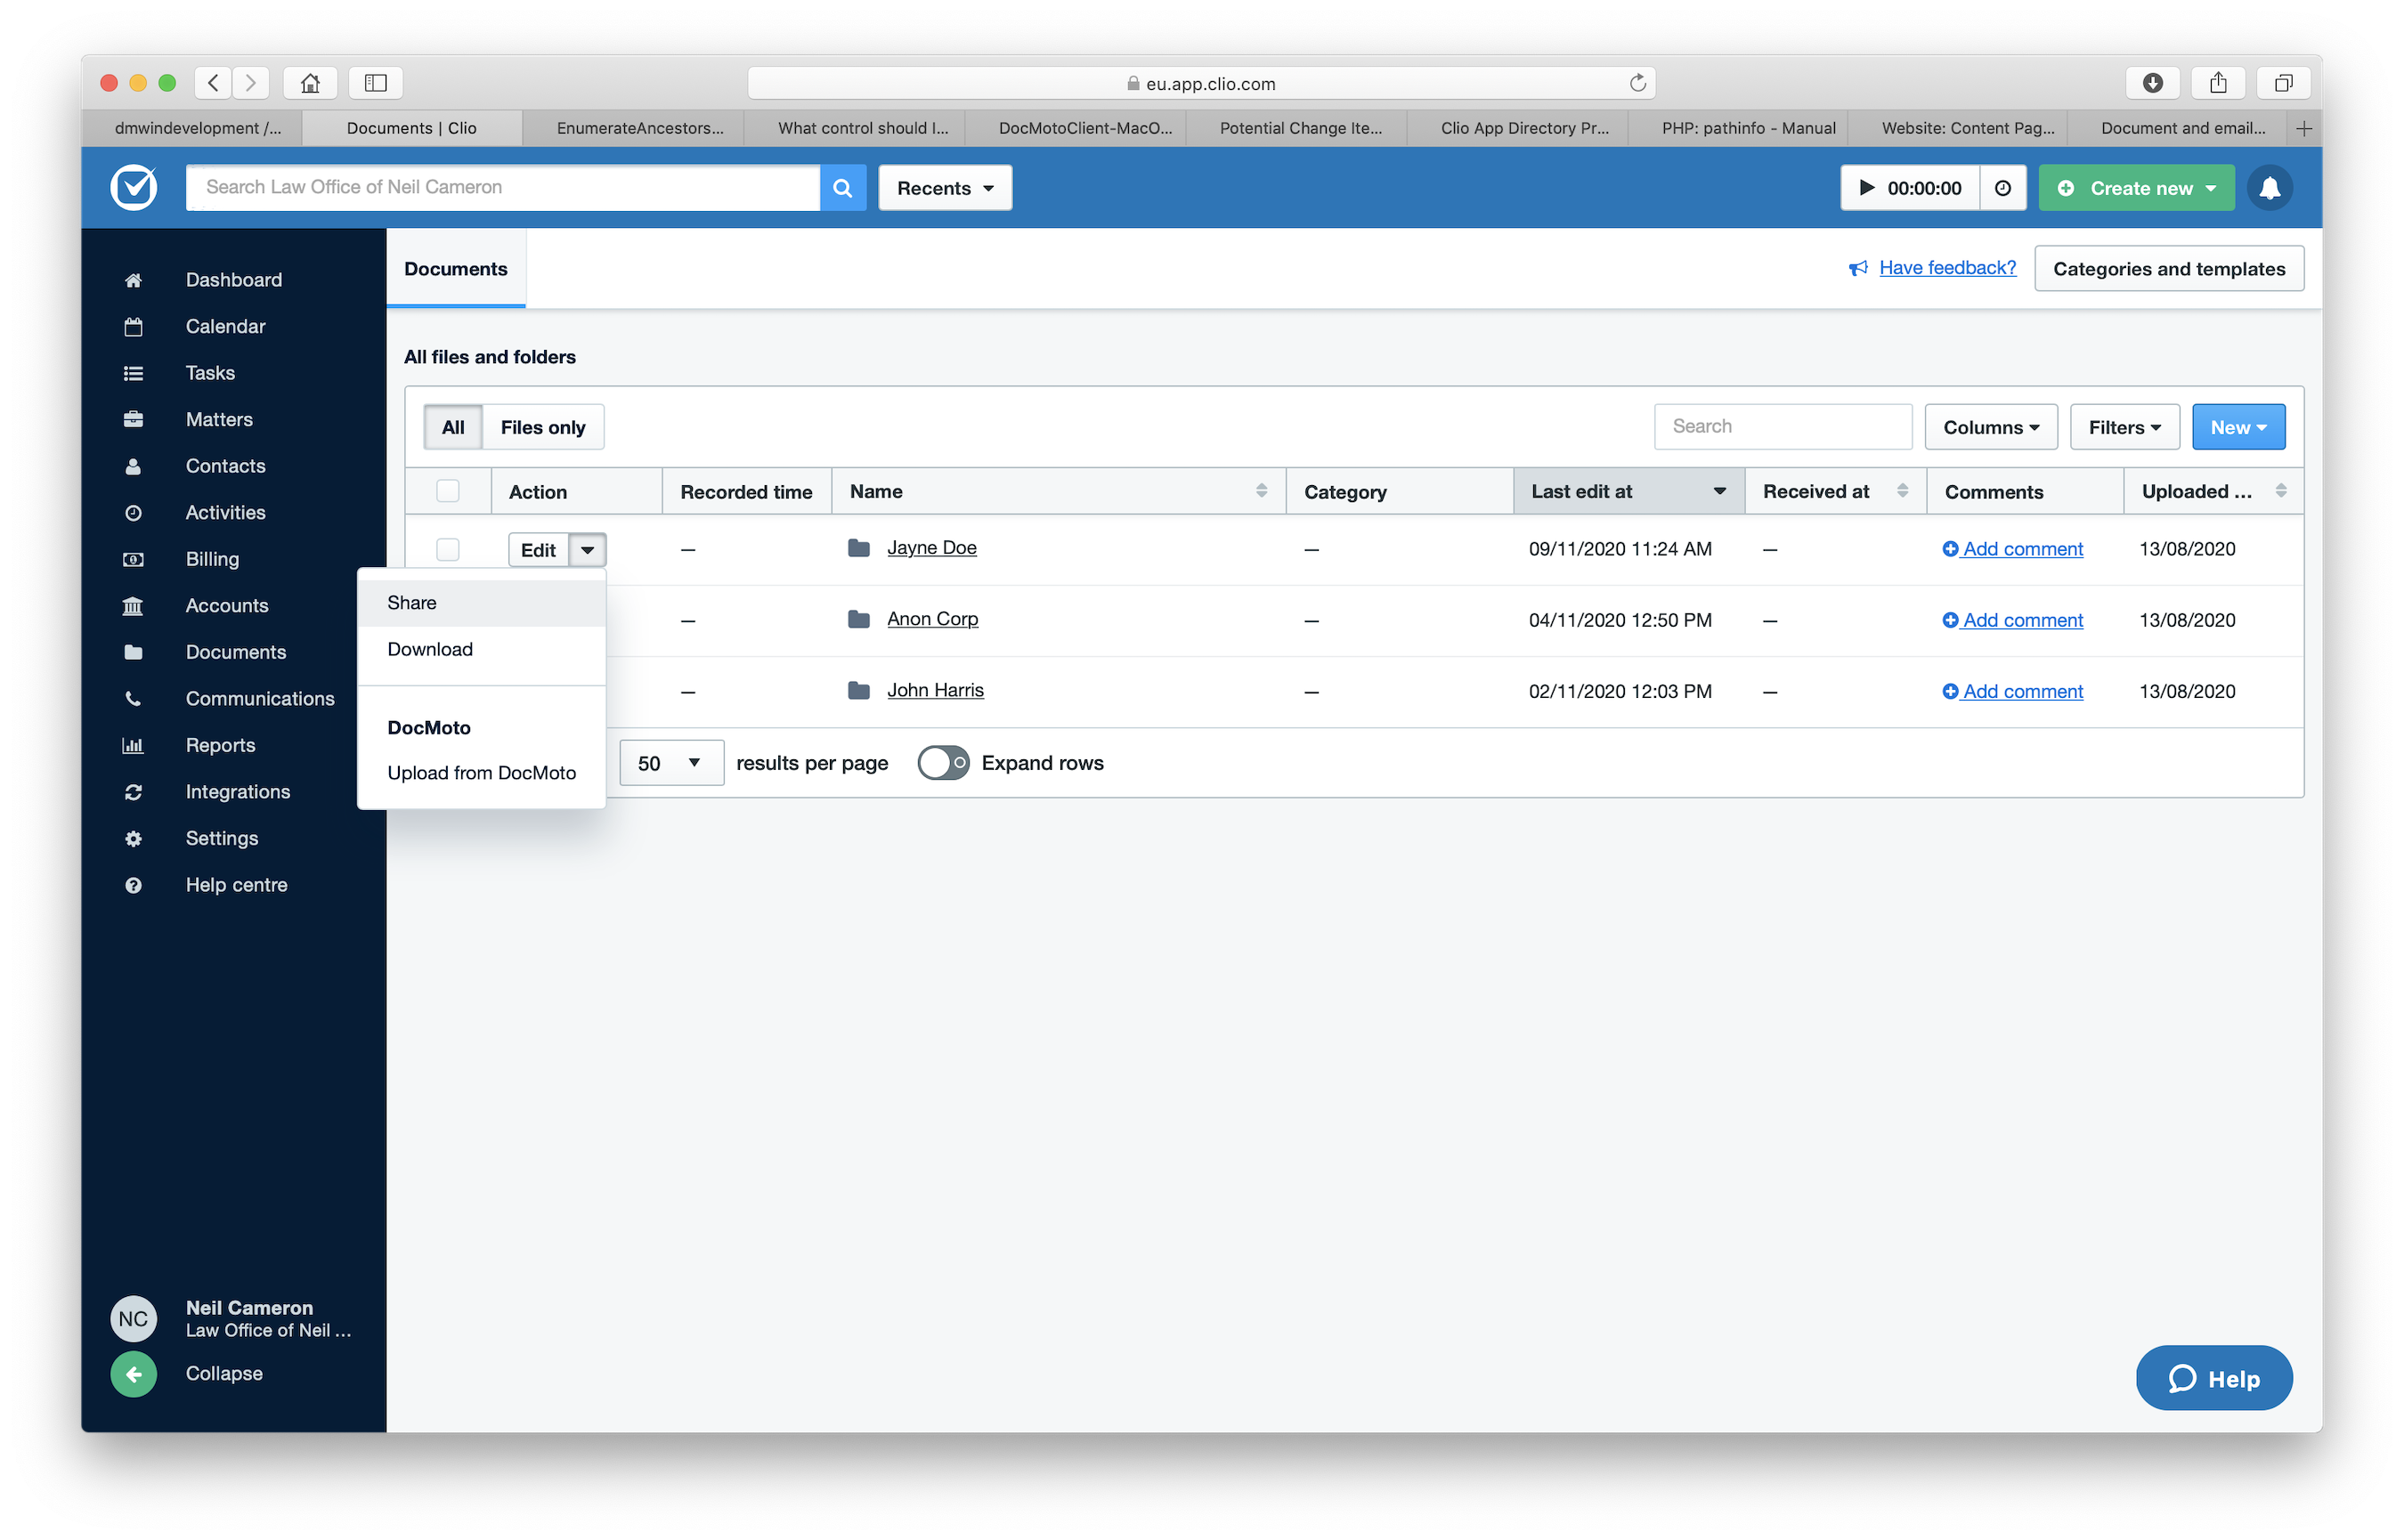Select Share from the context menu
The width and height of the screenshot is (2404, 1540).
410,601
